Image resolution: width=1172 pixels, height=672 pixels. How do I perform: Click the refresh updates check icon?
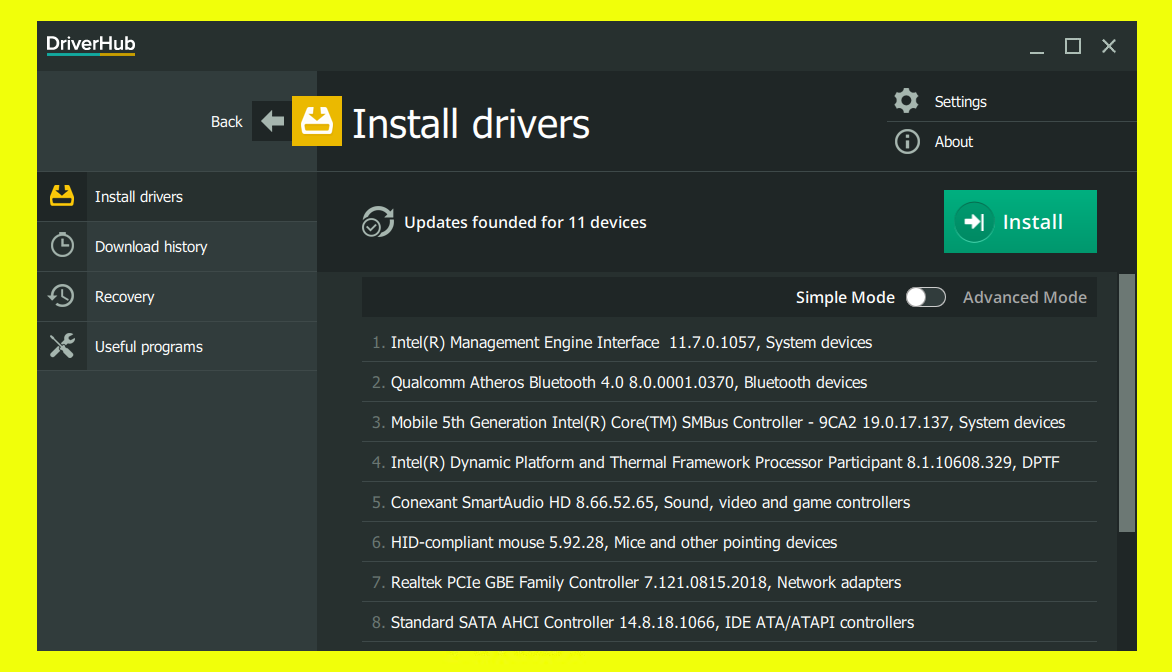pos(377,222)
